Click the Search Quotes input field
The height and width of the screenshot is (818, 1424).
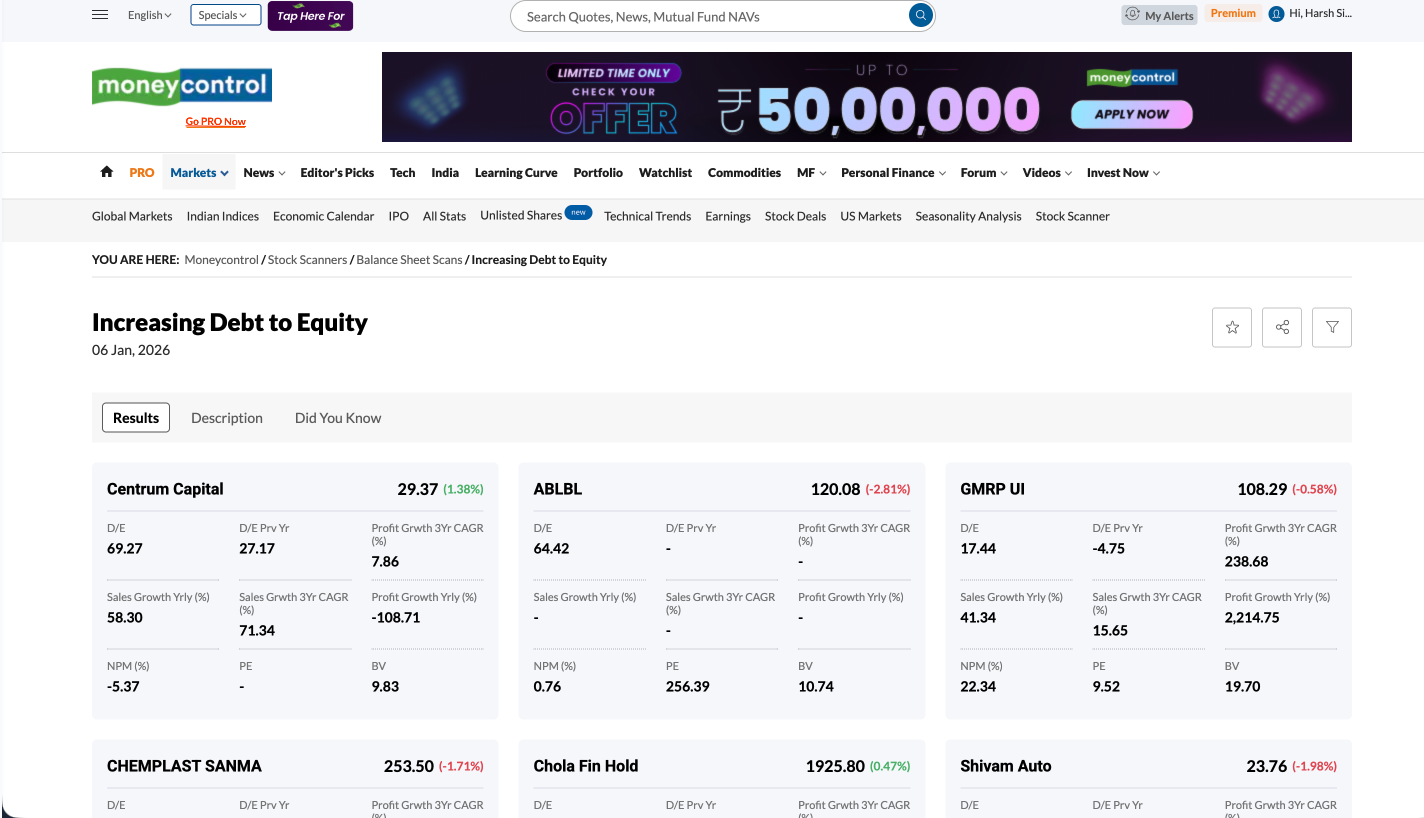click(x=710, y=16)
